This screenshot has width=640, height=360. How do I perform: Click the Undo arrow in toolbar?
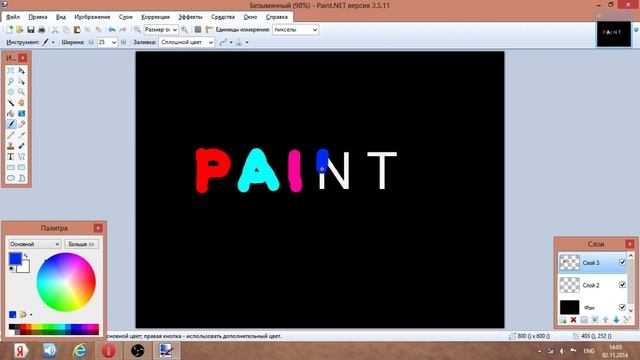tap(111, 29)
